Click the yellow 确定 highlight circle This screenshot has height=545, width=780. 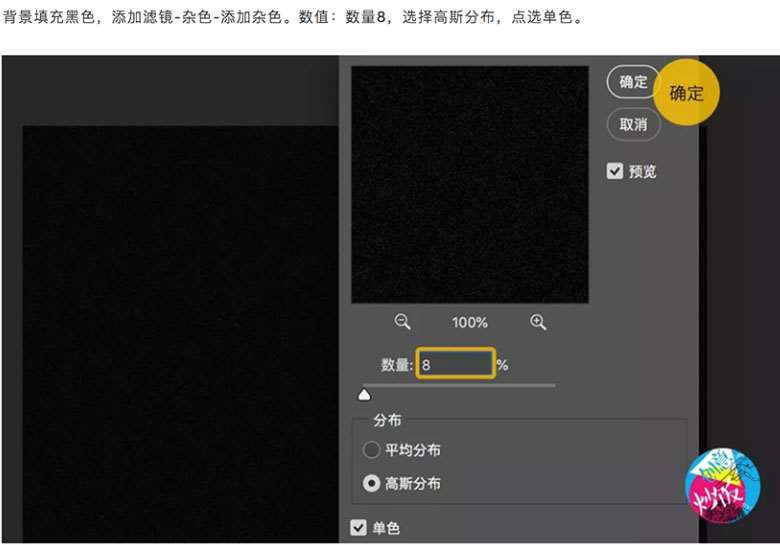(x=686, y=94)
